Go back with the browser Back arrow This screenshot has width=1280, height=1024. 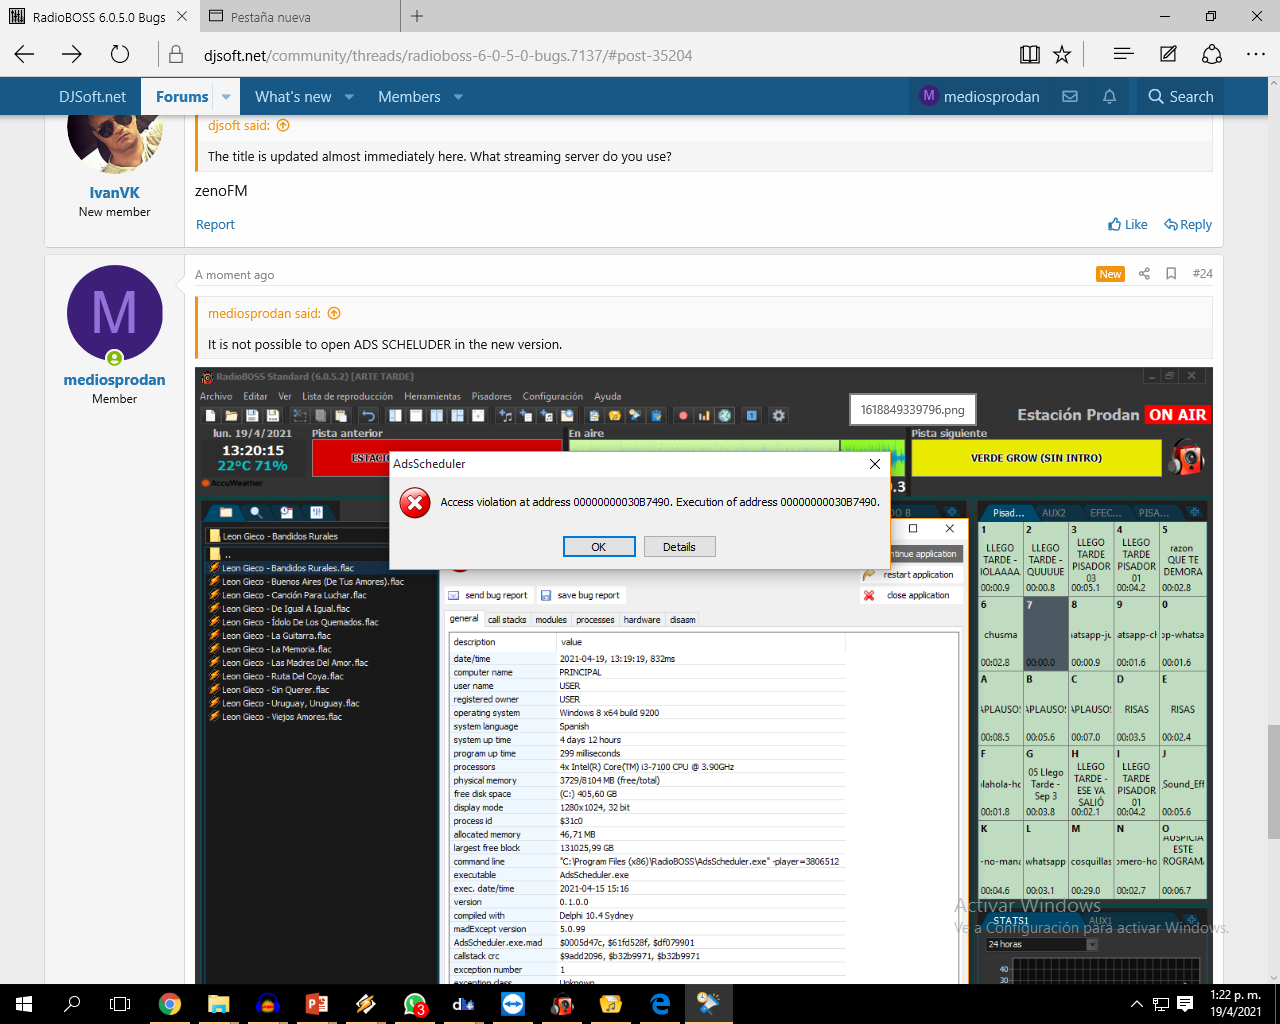[25, 55]
